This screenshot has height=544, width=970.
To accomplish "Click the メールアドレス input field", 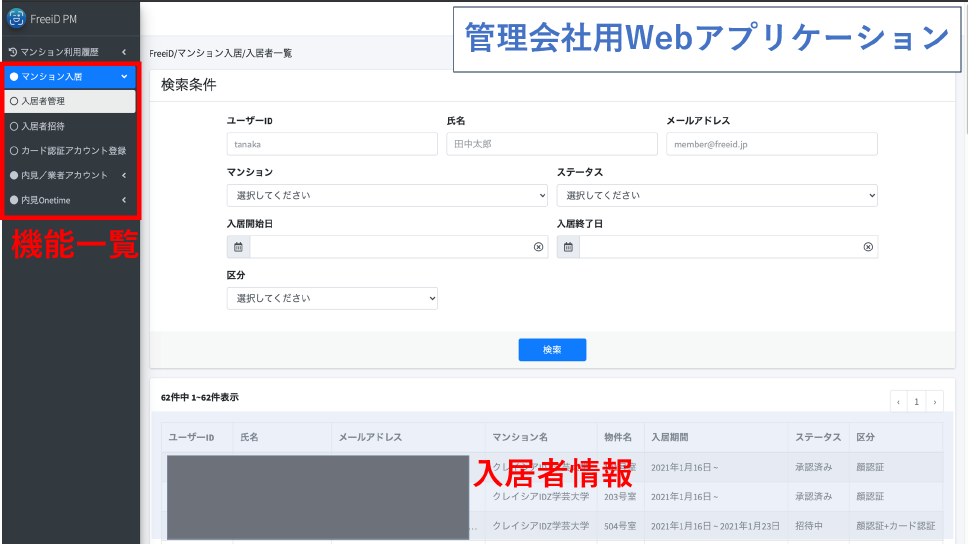I will pyautogui.click(x=771, y=144).
